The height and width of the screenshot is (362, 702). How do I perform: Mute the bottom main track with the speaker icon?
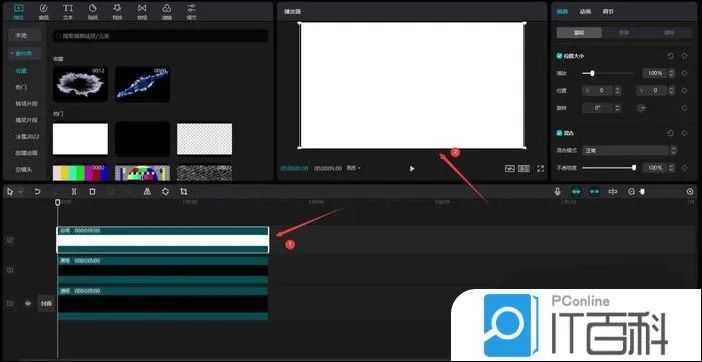click(28, 303)
